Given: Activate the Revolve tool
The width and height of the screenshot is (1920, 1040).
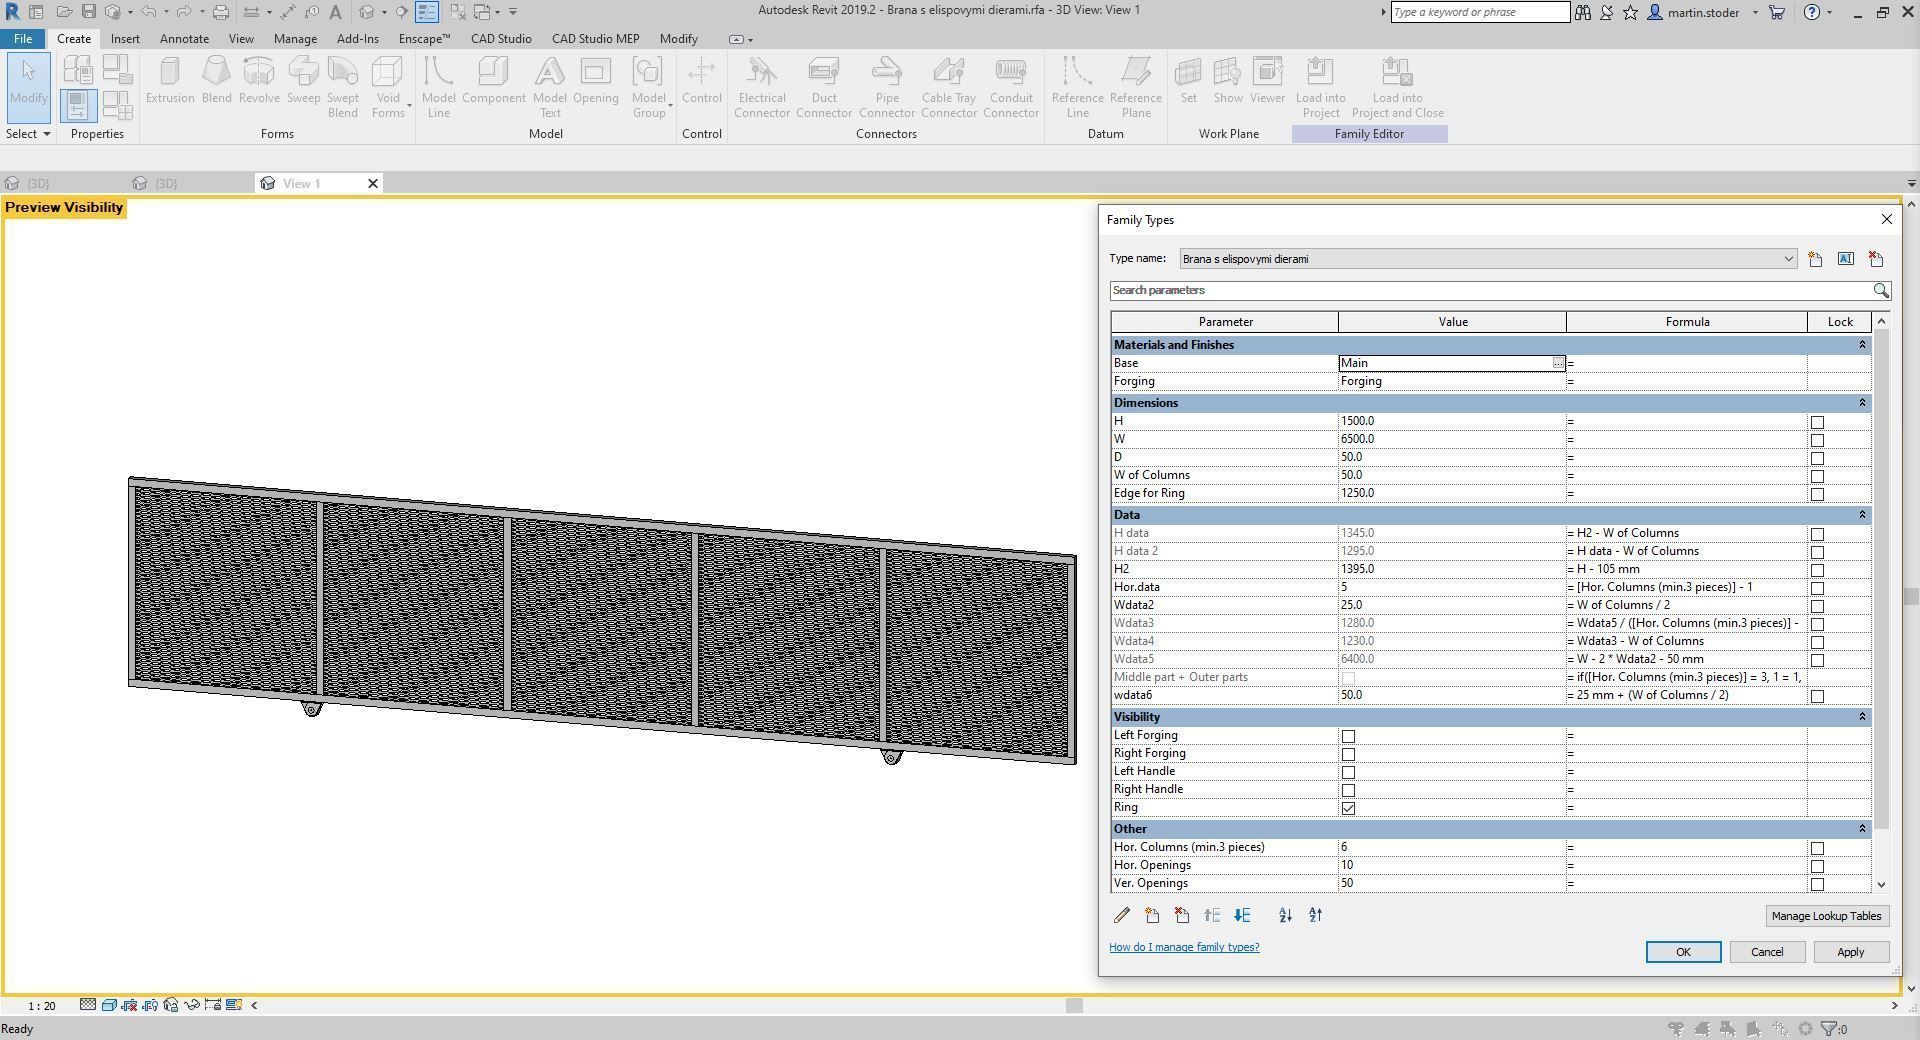Looking at the screenshot, I should point(259,81).
